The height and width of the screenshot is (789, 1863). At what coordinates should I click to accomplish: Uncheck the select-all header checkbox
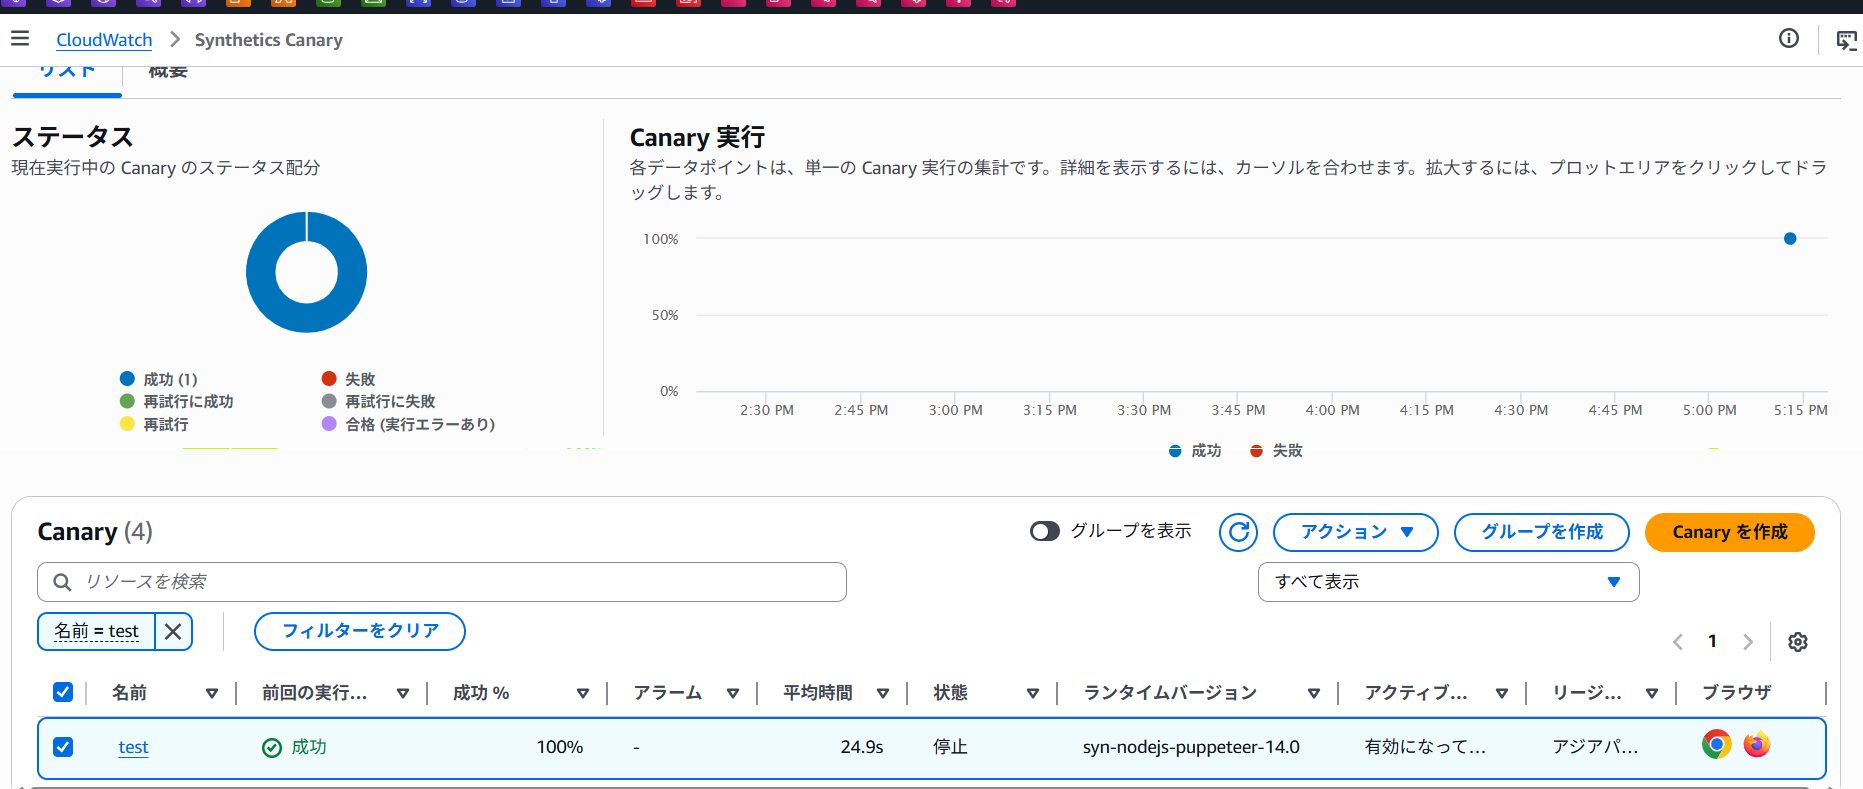point(63,692)
